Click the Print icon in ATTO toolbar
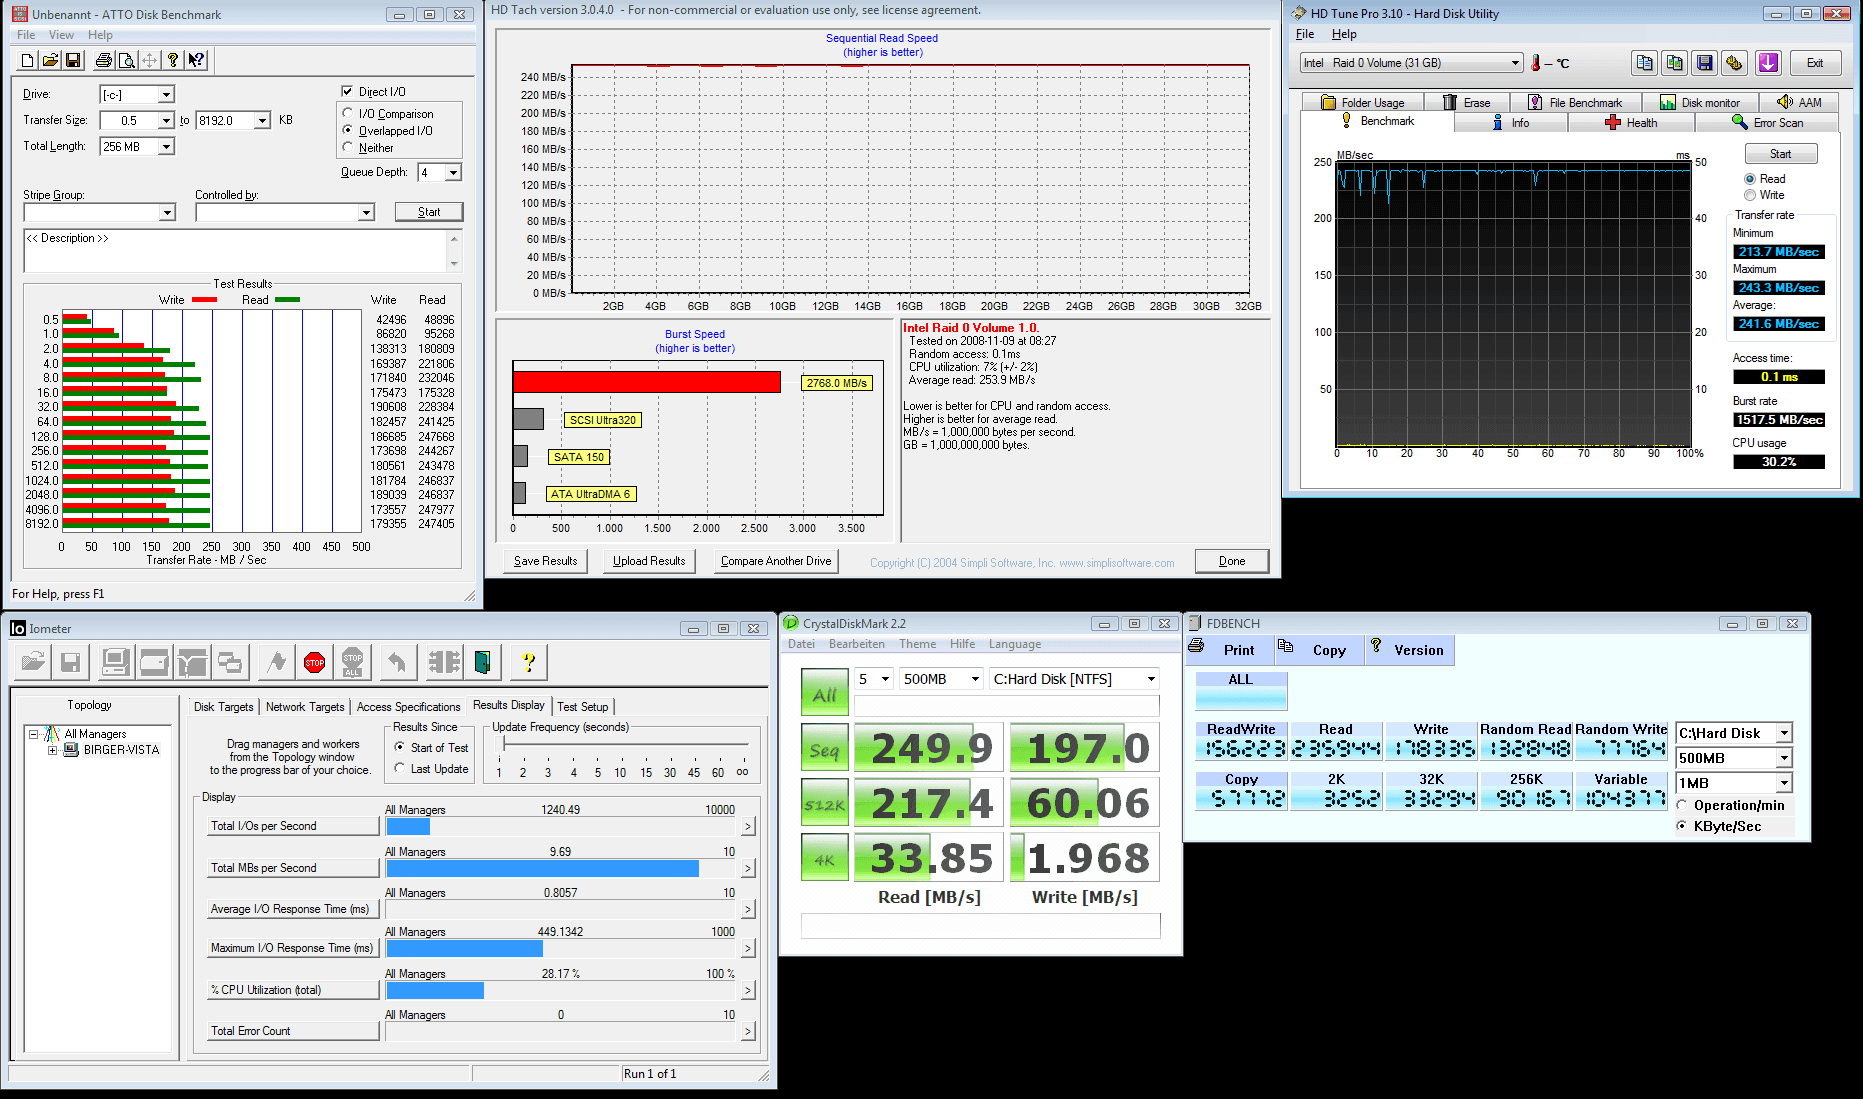Viewport: 1863px width, 1099px height. [104, 60]
